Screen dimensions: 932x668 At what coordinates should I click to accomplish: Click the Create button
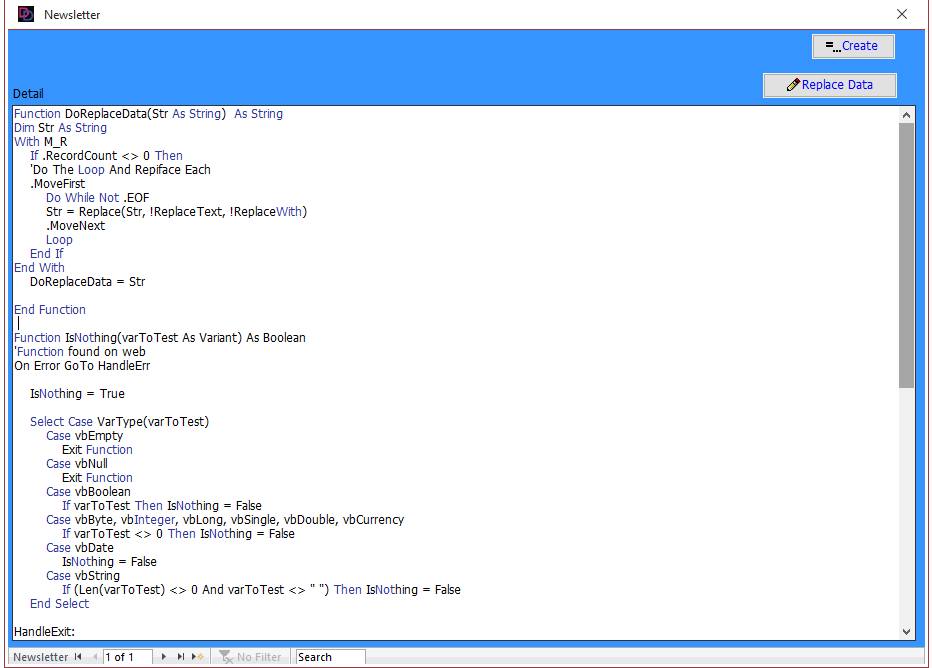tap(853, 46)
